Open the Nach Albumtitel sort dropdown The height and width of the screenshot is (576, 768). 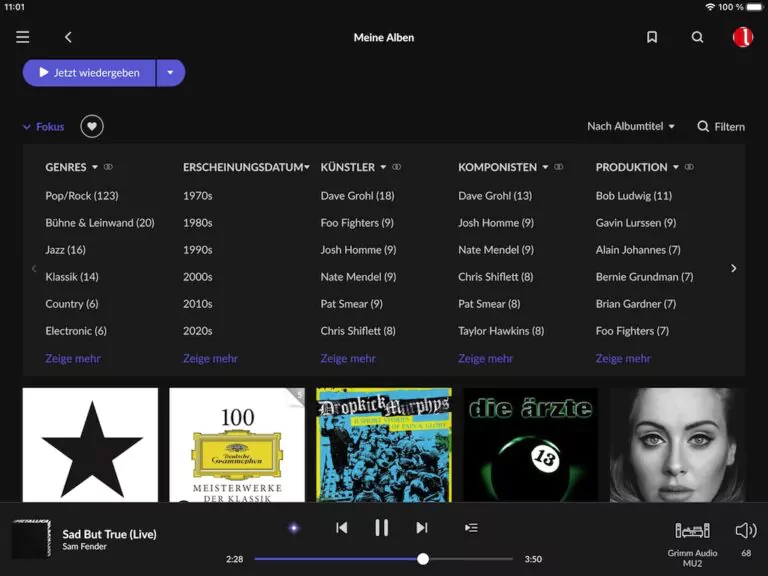tap(630, 126)
